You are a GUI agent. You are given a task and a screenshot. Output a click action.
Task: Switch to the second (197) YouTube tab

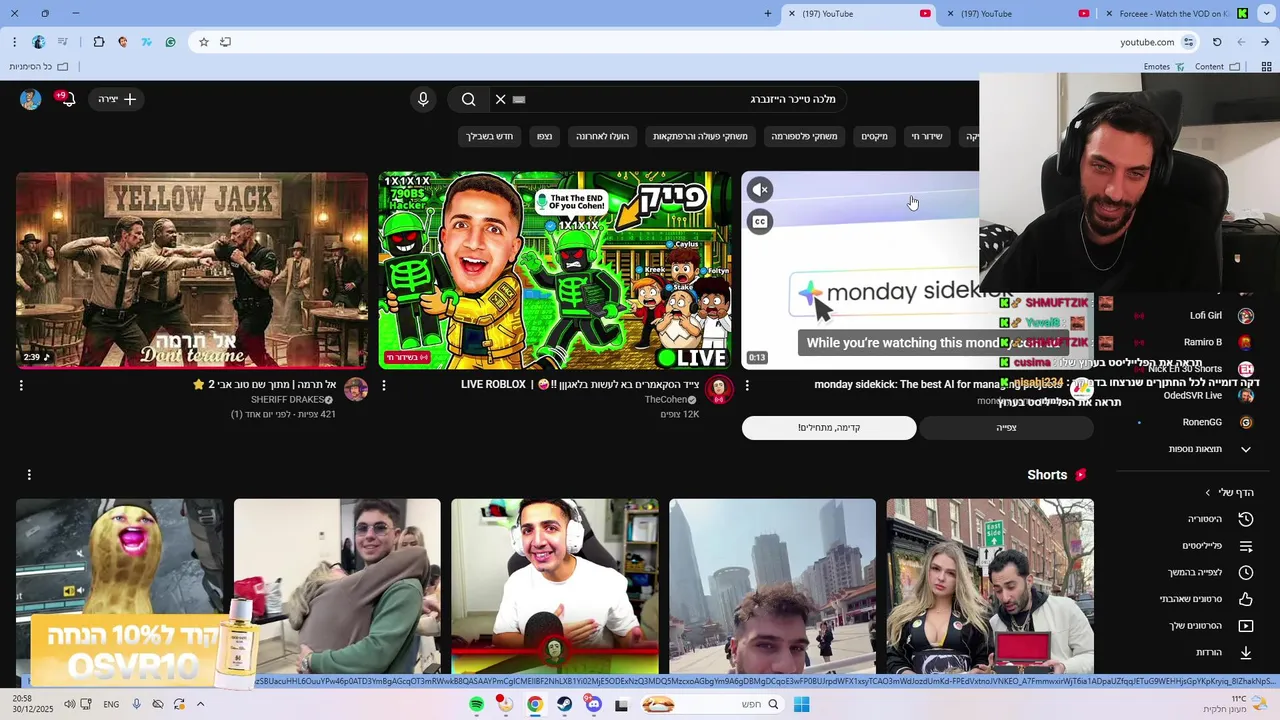(x=1017, y=14)
